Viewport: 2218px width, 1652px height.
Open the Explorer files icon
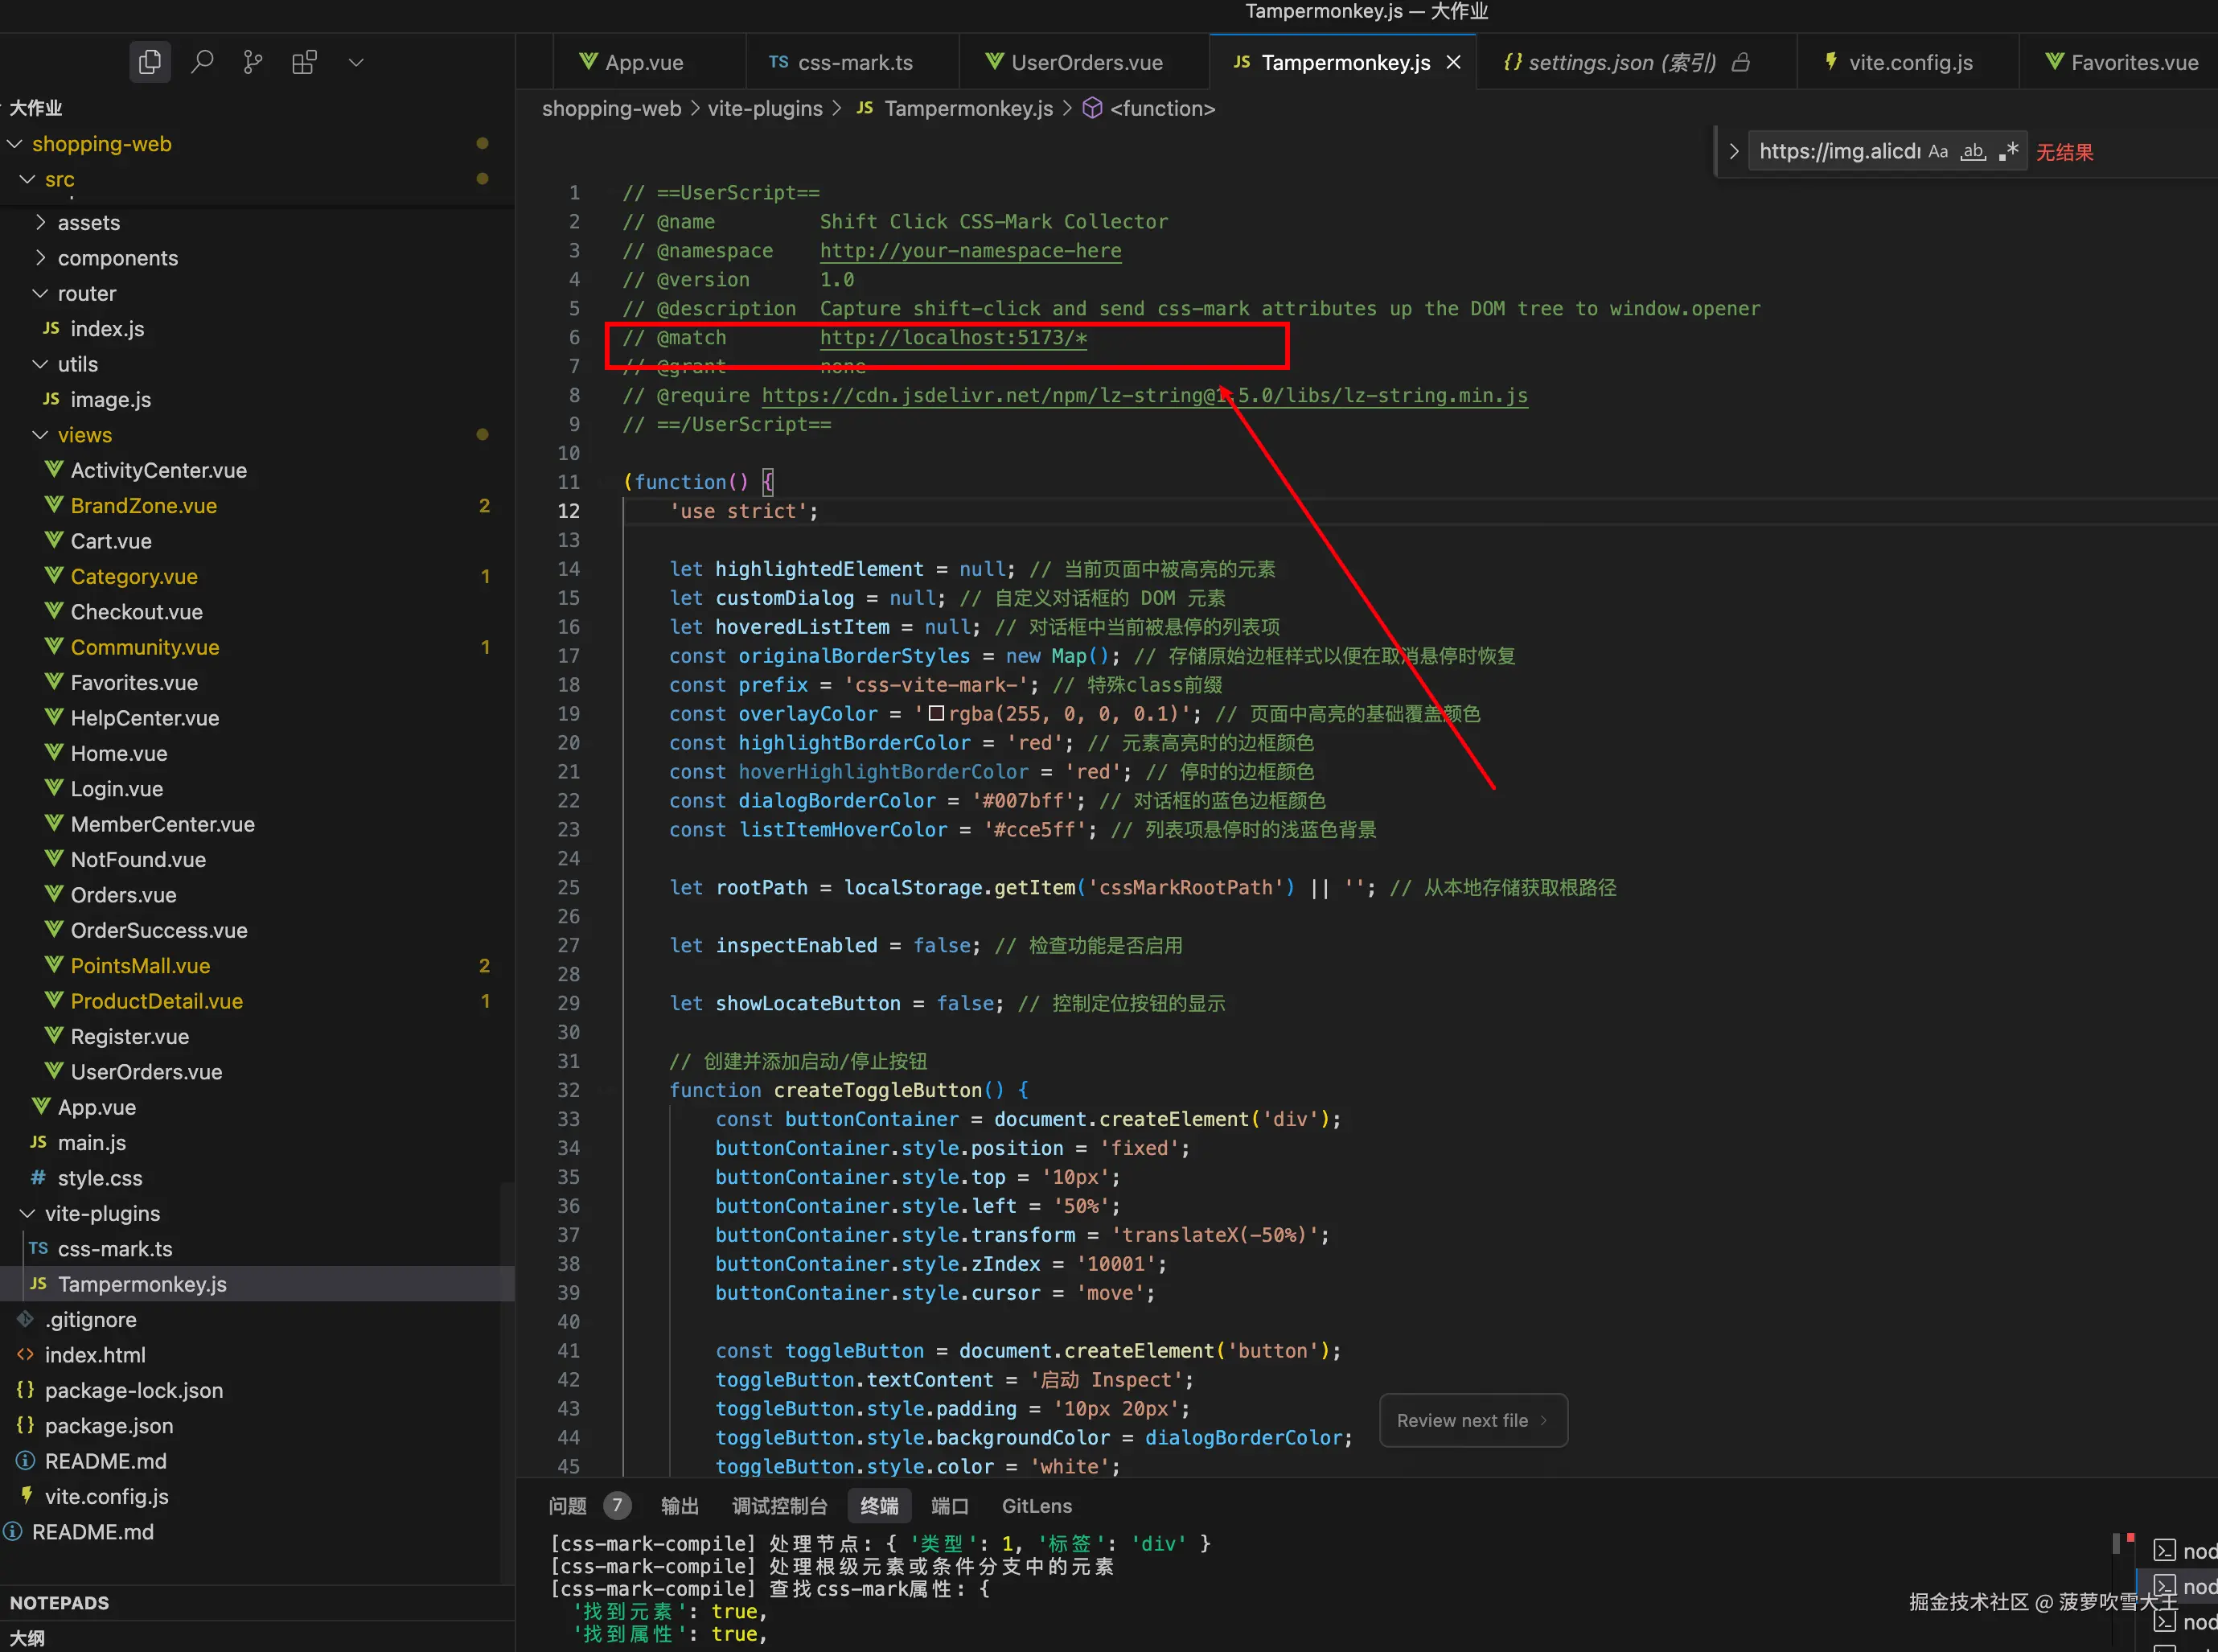(150, 62)
